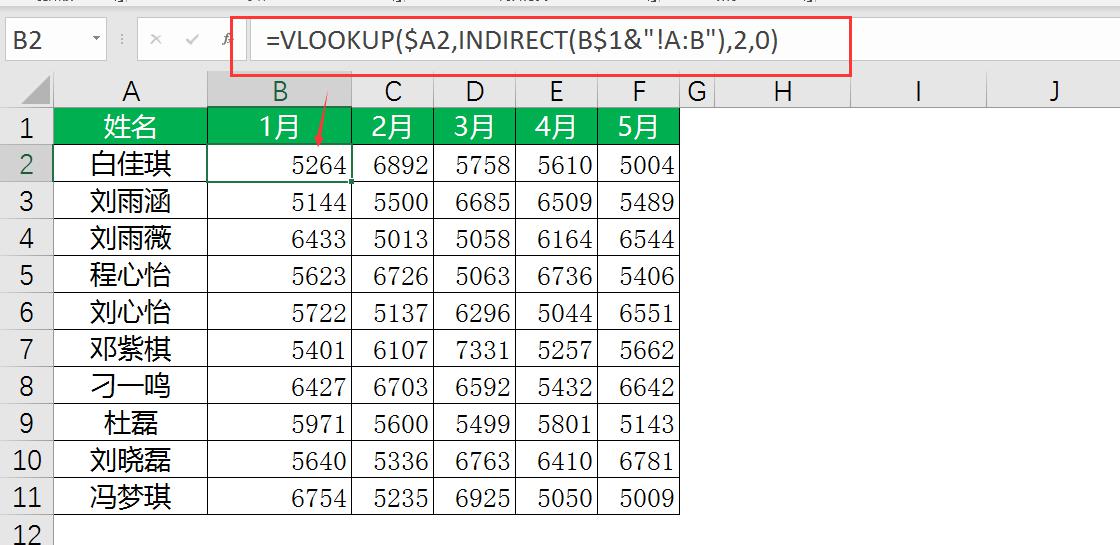This screenshot has height=545, width=1120.
Task: Click the cell with value 6892
Action: click(392, 164)
